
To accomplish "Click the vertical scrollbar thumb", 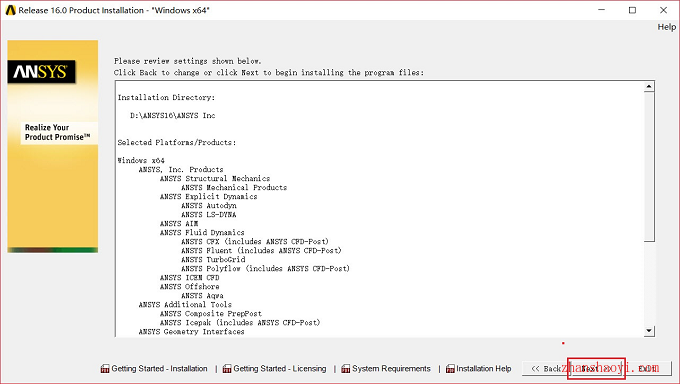I will click(x=649, y=167).
